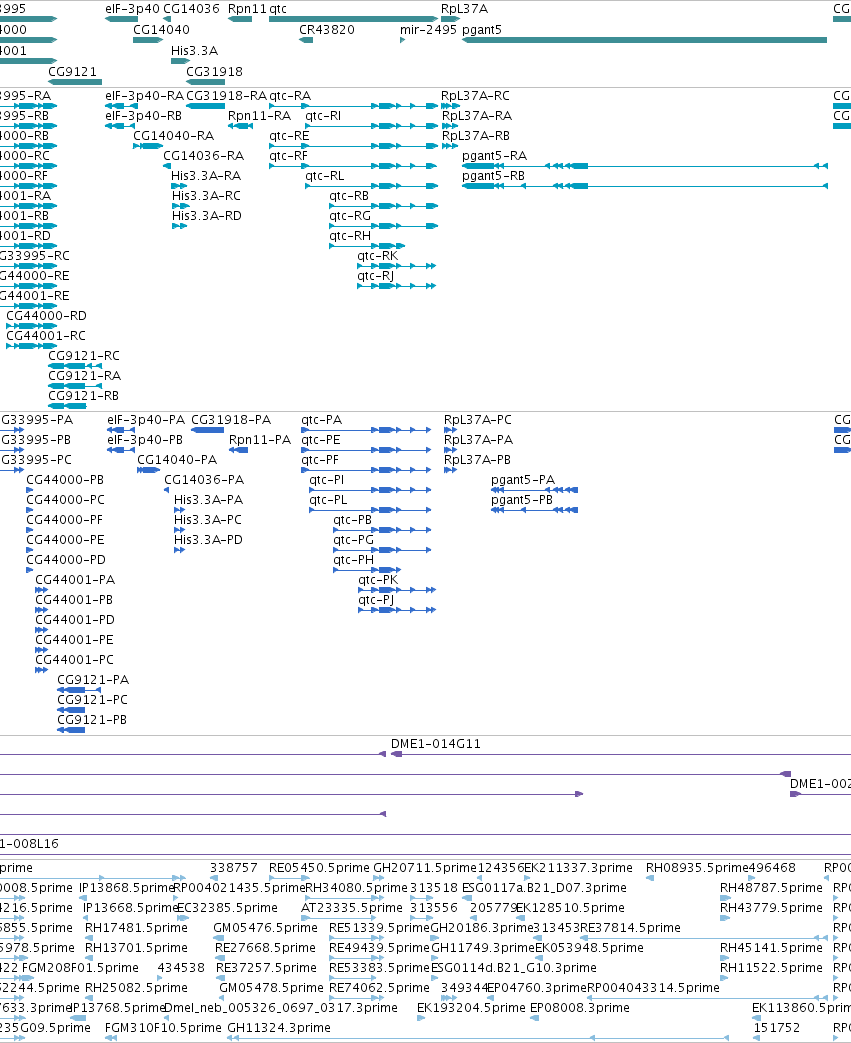851x1043 pixels.
Task: Click the RpL37A gene label
Action: pos(464,9)
